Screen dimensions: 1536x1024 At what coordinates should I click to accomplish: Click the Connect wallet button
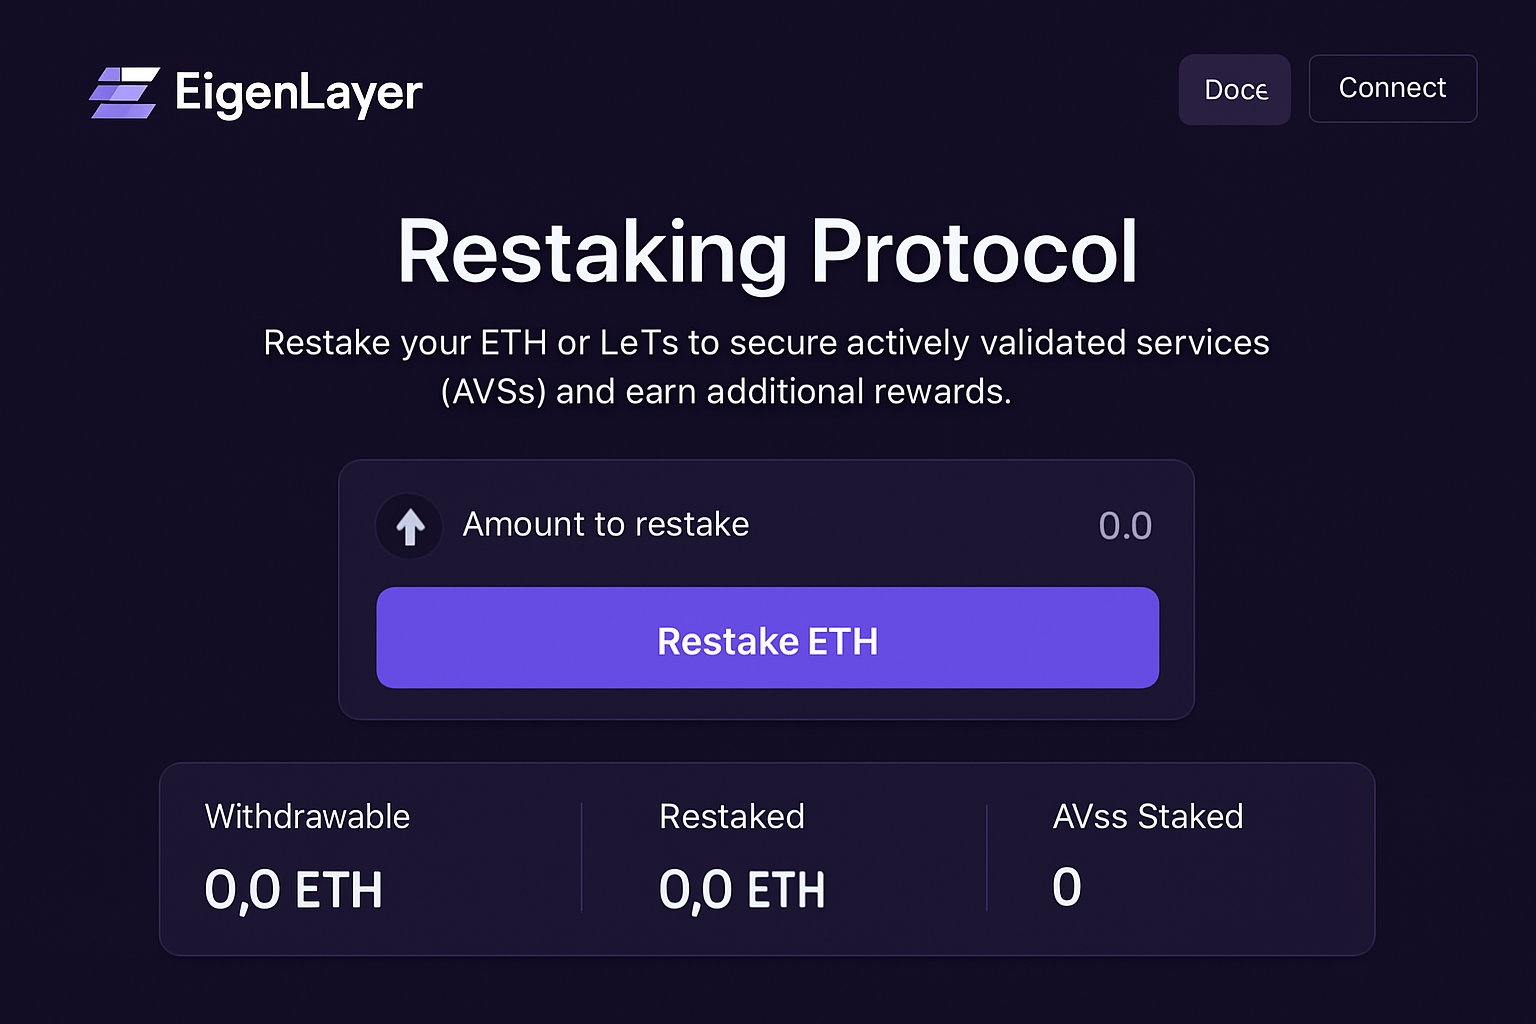point(1392,88)
